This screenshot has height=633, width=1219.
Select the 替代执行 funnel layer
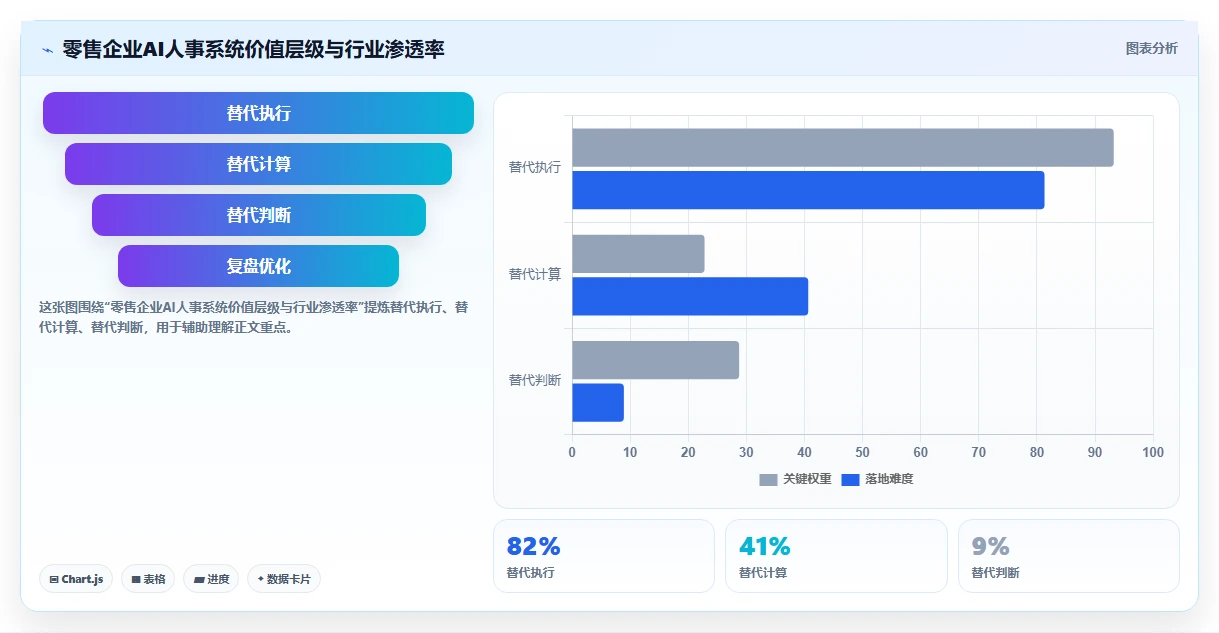click(258, 113)
